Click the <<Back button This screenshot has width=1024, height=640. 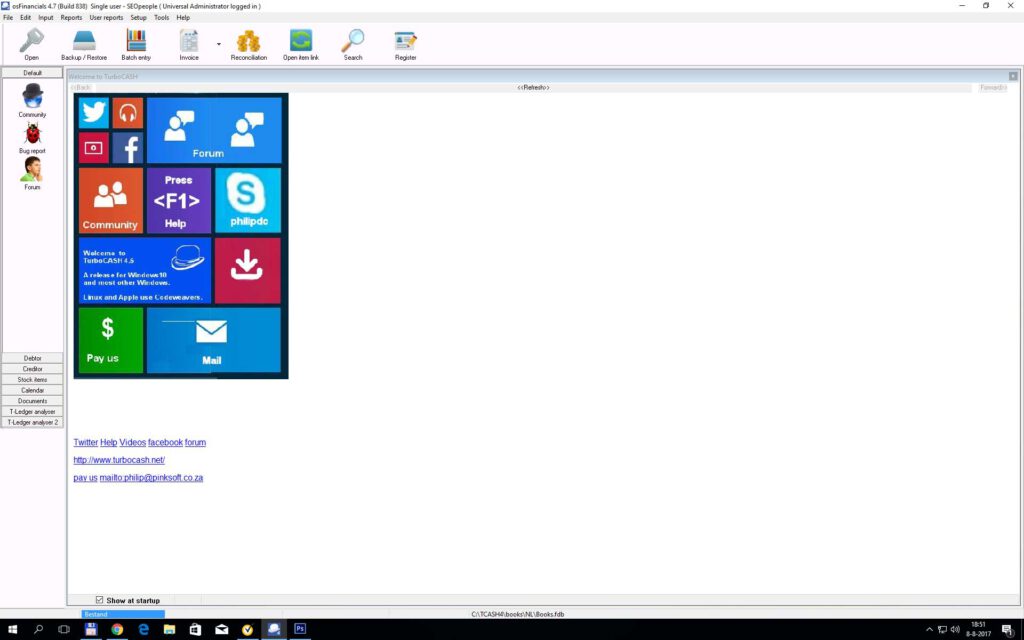(81, 87)
